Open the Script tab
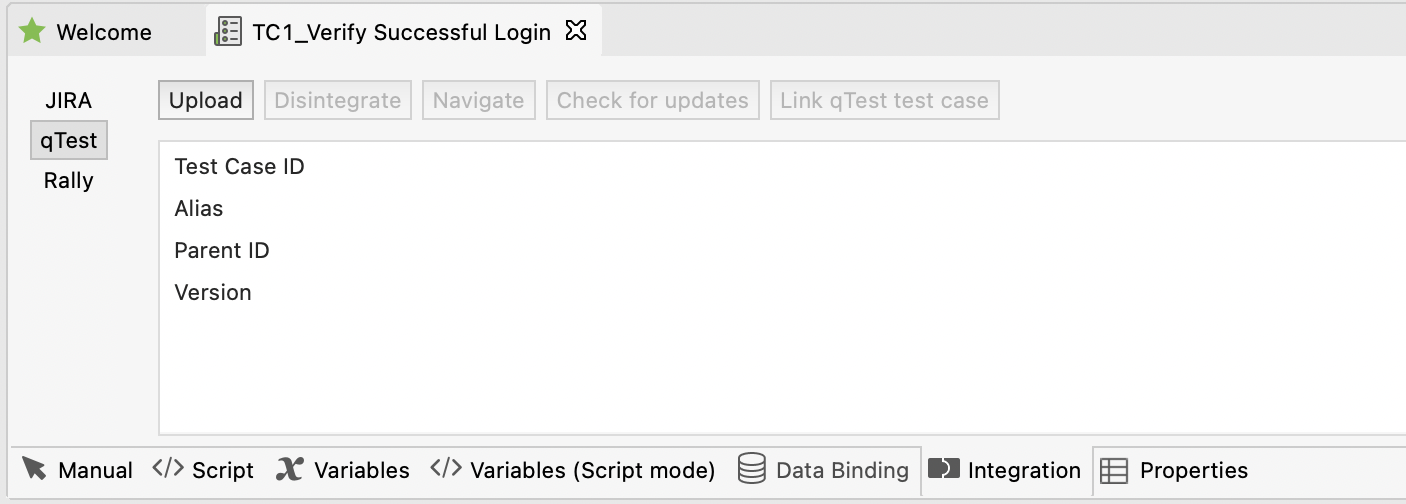Viewport: 1406px width, 504px height. (x=222, y=470)
